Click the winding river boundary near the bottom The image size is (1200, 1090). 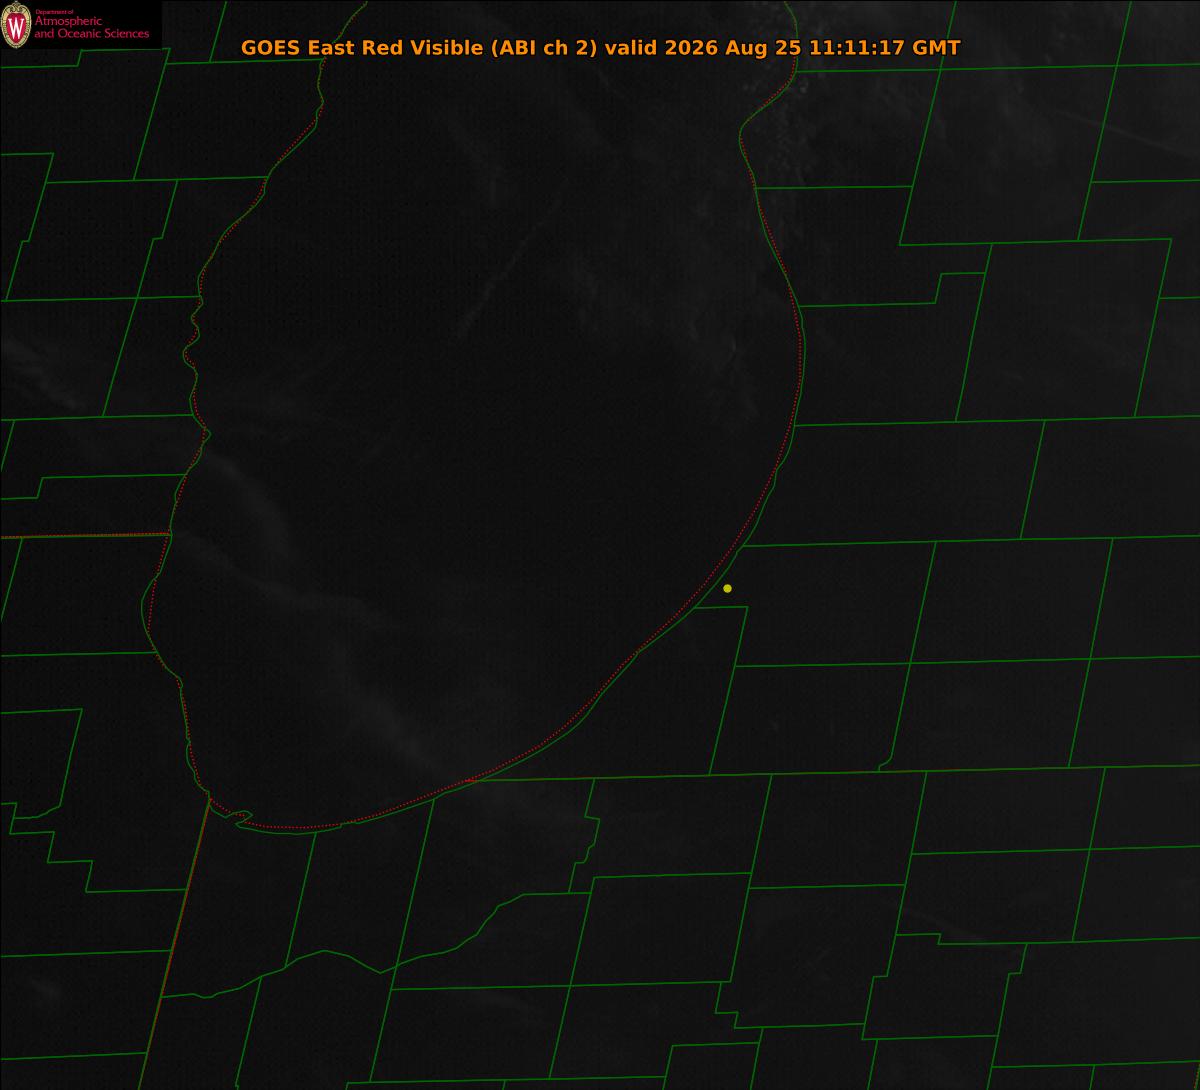pyautogui.click(x=330, y=960)
